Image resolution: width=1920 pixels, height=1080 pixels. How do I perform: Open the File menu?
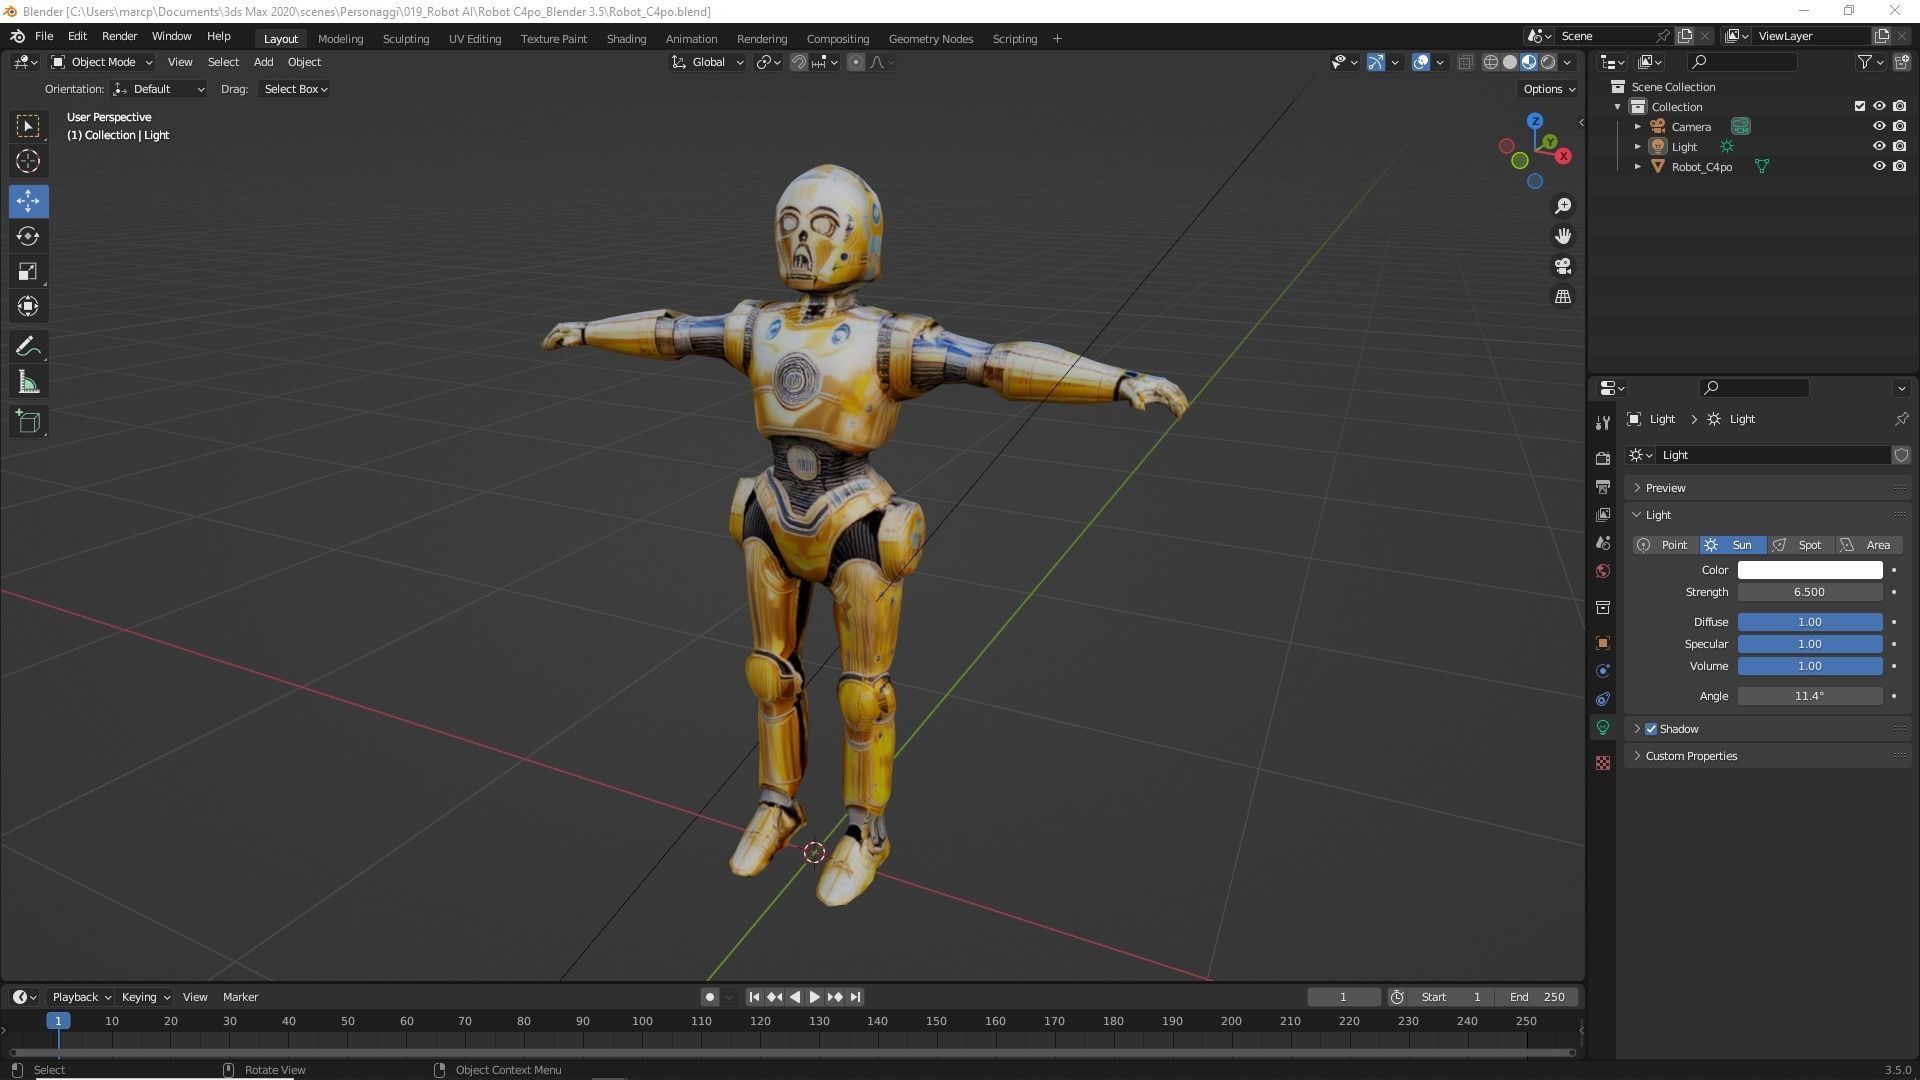coord(44,36)
